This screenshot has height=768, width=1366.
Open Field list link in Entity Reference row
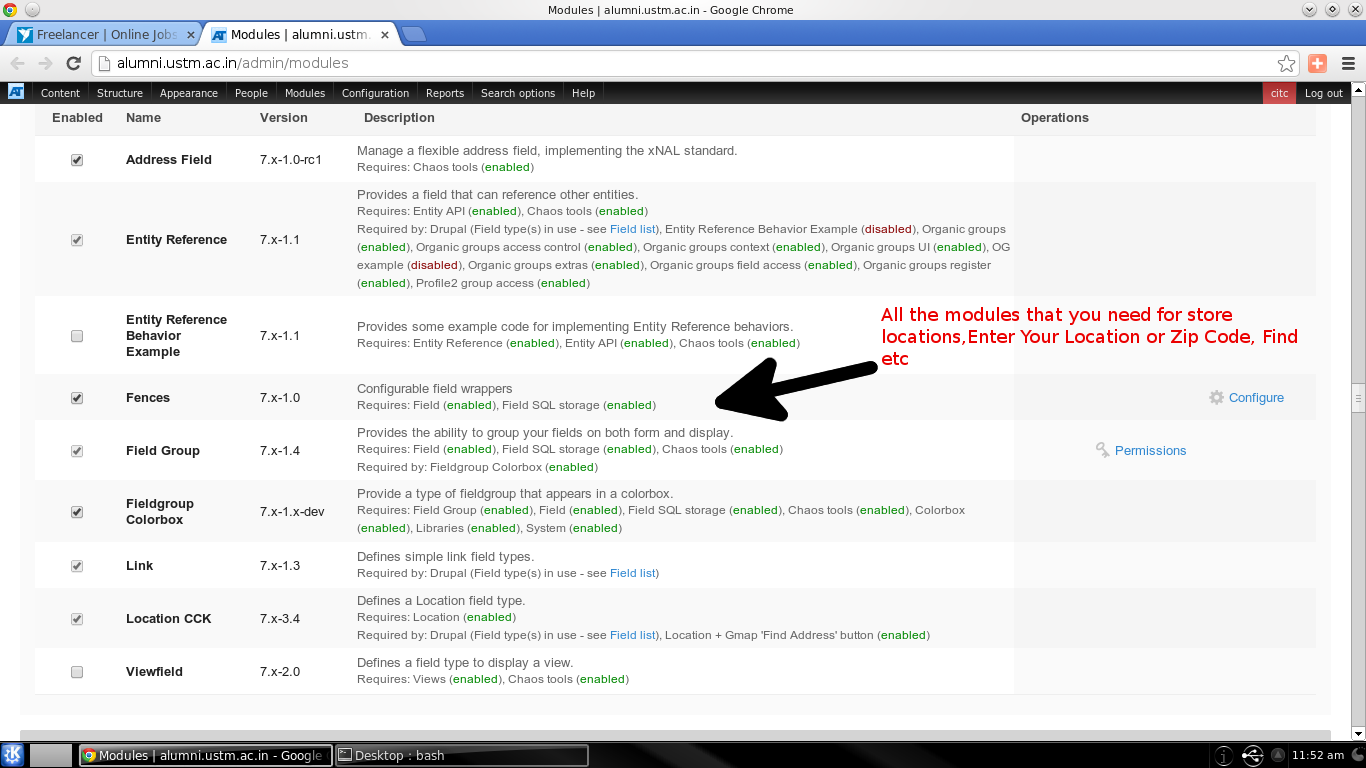pos(634,229)
